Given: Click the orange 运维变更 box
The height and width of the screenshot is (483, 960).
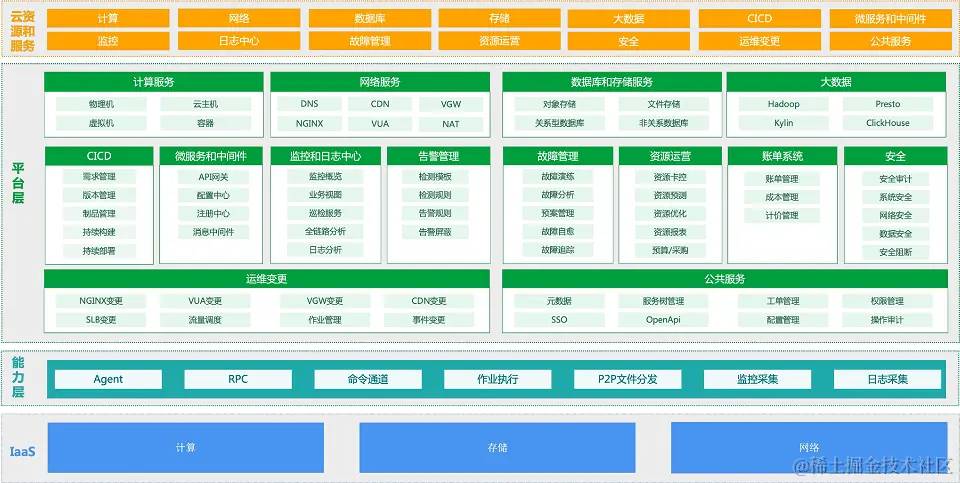Looking at the screenshot, I should coord(760,41).
